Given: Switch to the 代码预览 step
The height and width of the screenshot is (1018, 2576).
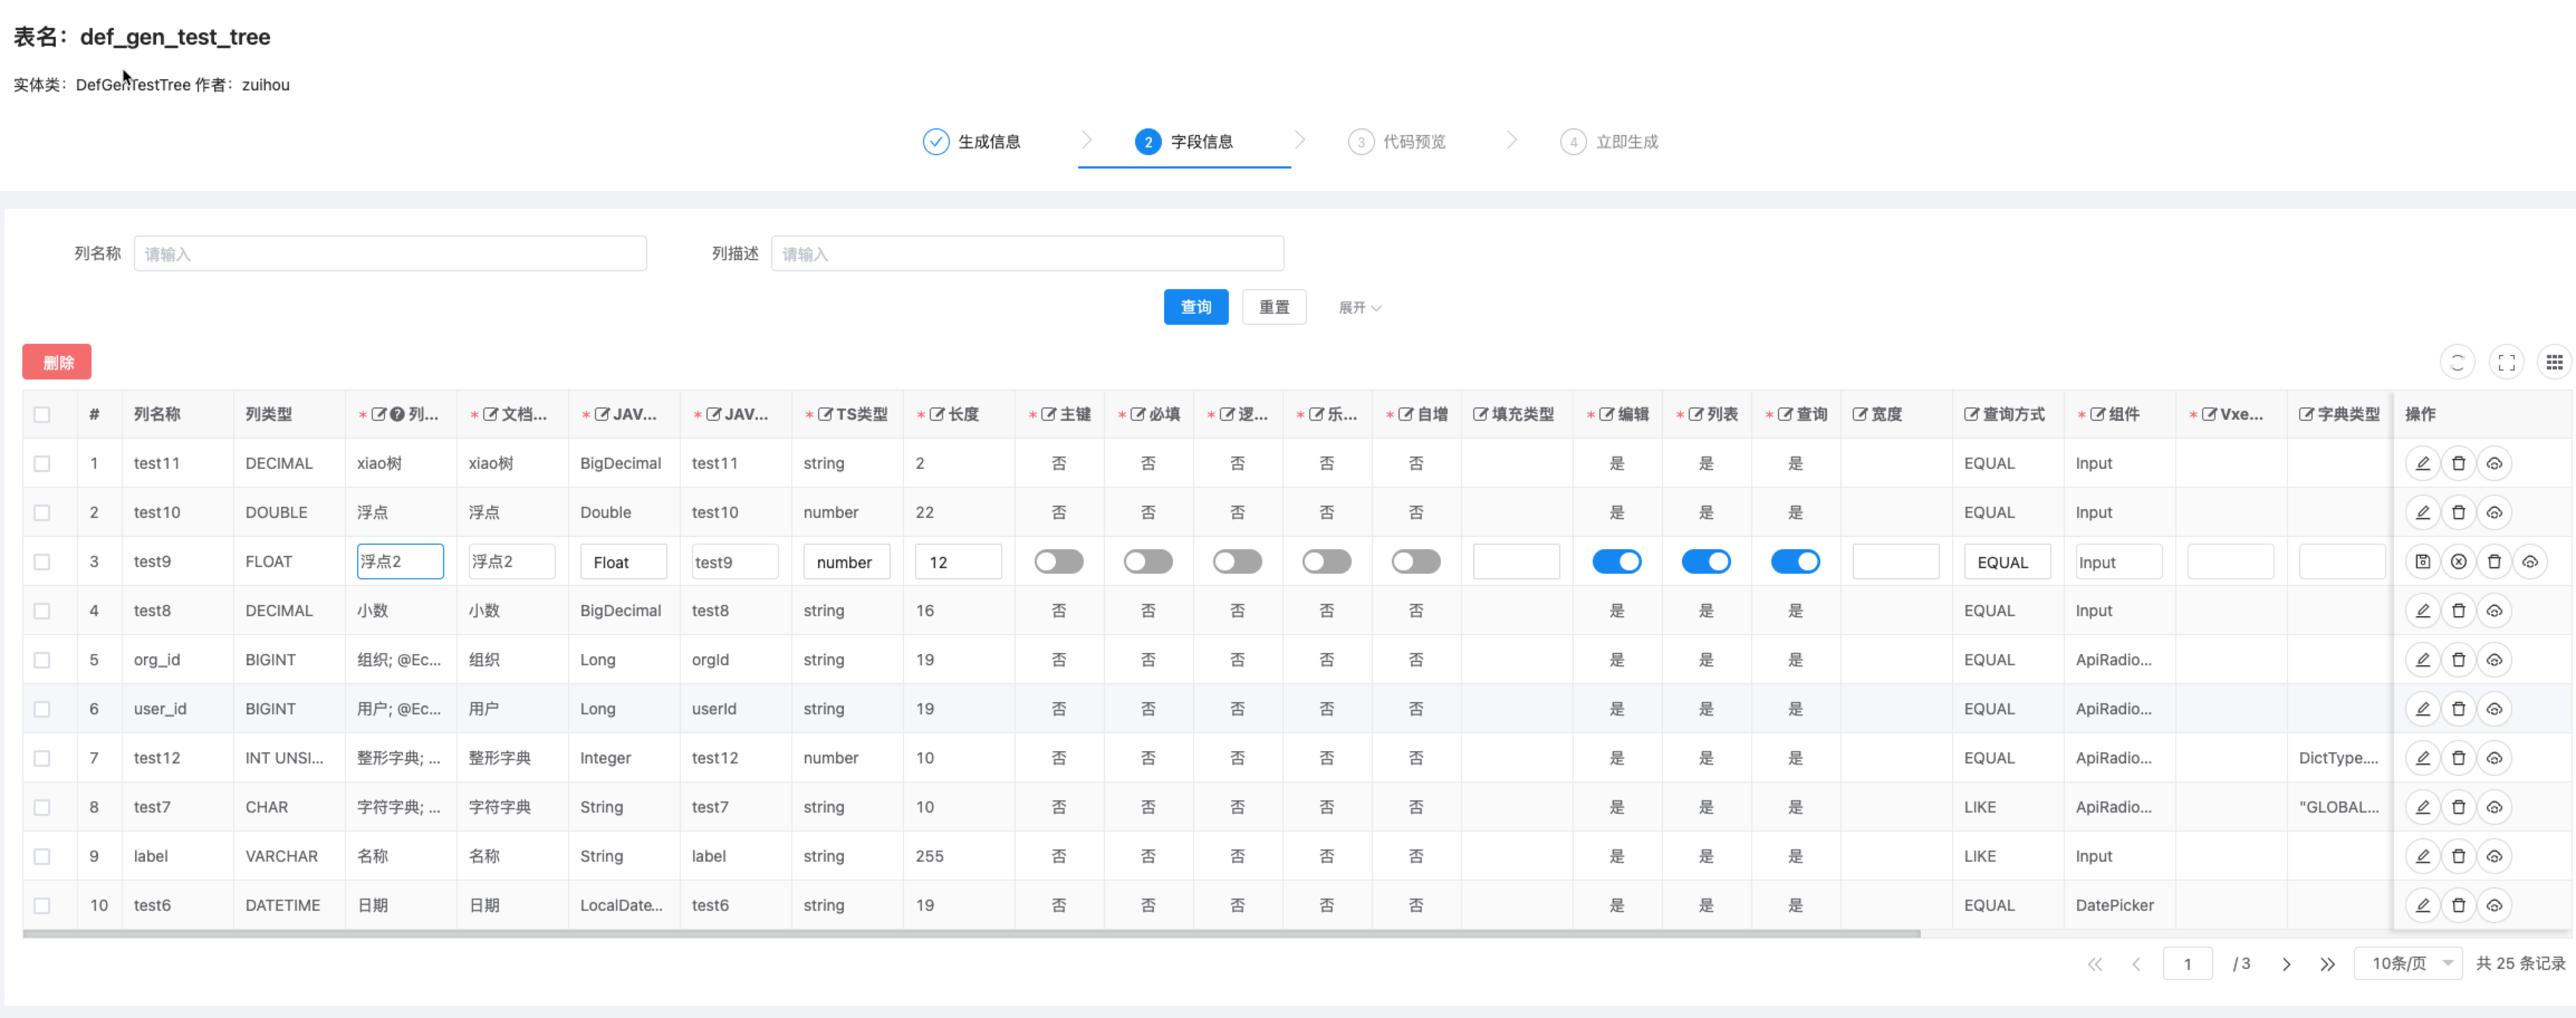Looking at the screenshot, I should click(1397, 142).
